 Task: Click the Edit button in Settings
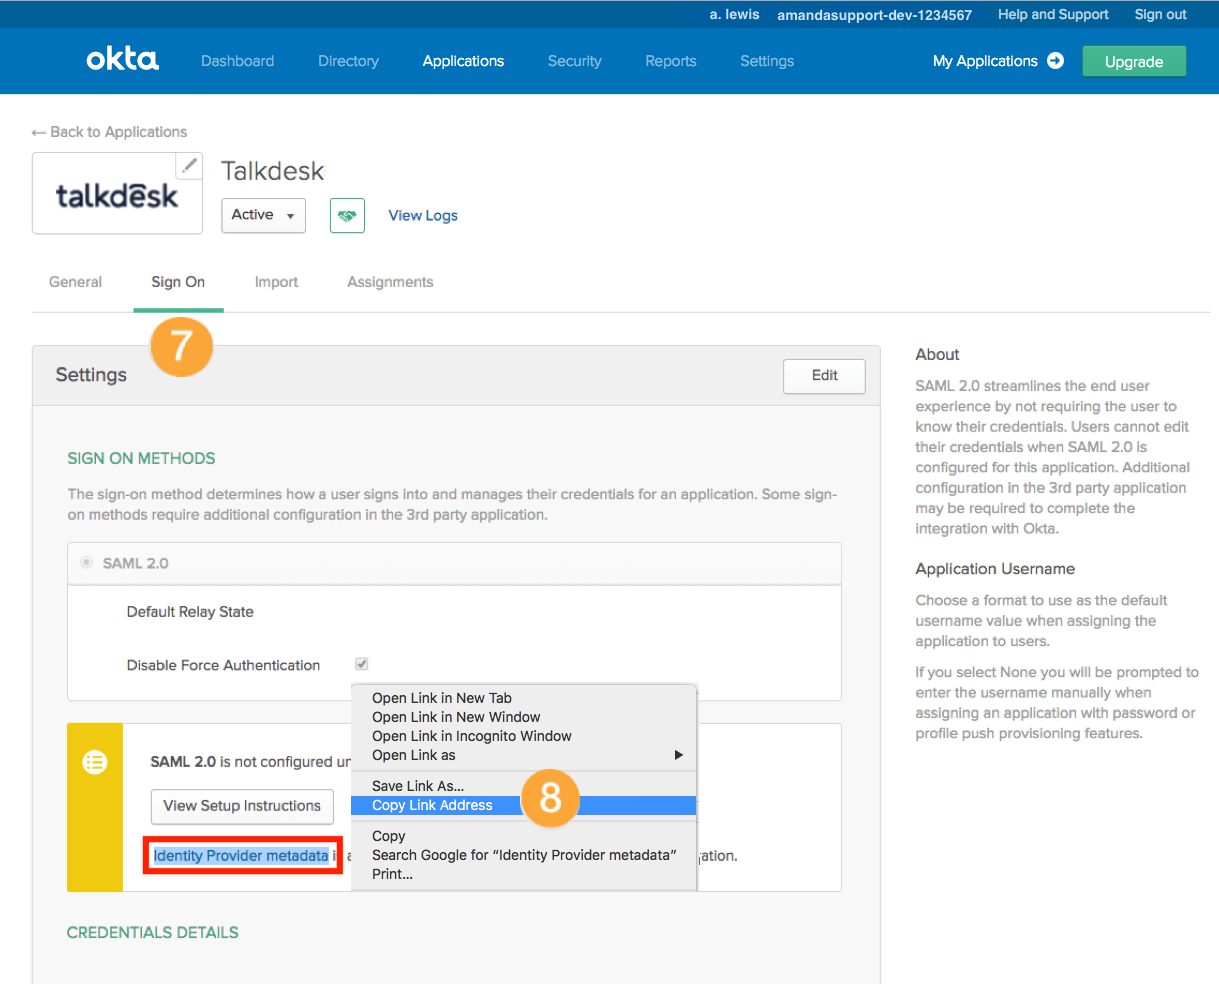pyautogui.click(x=825, y=375)
